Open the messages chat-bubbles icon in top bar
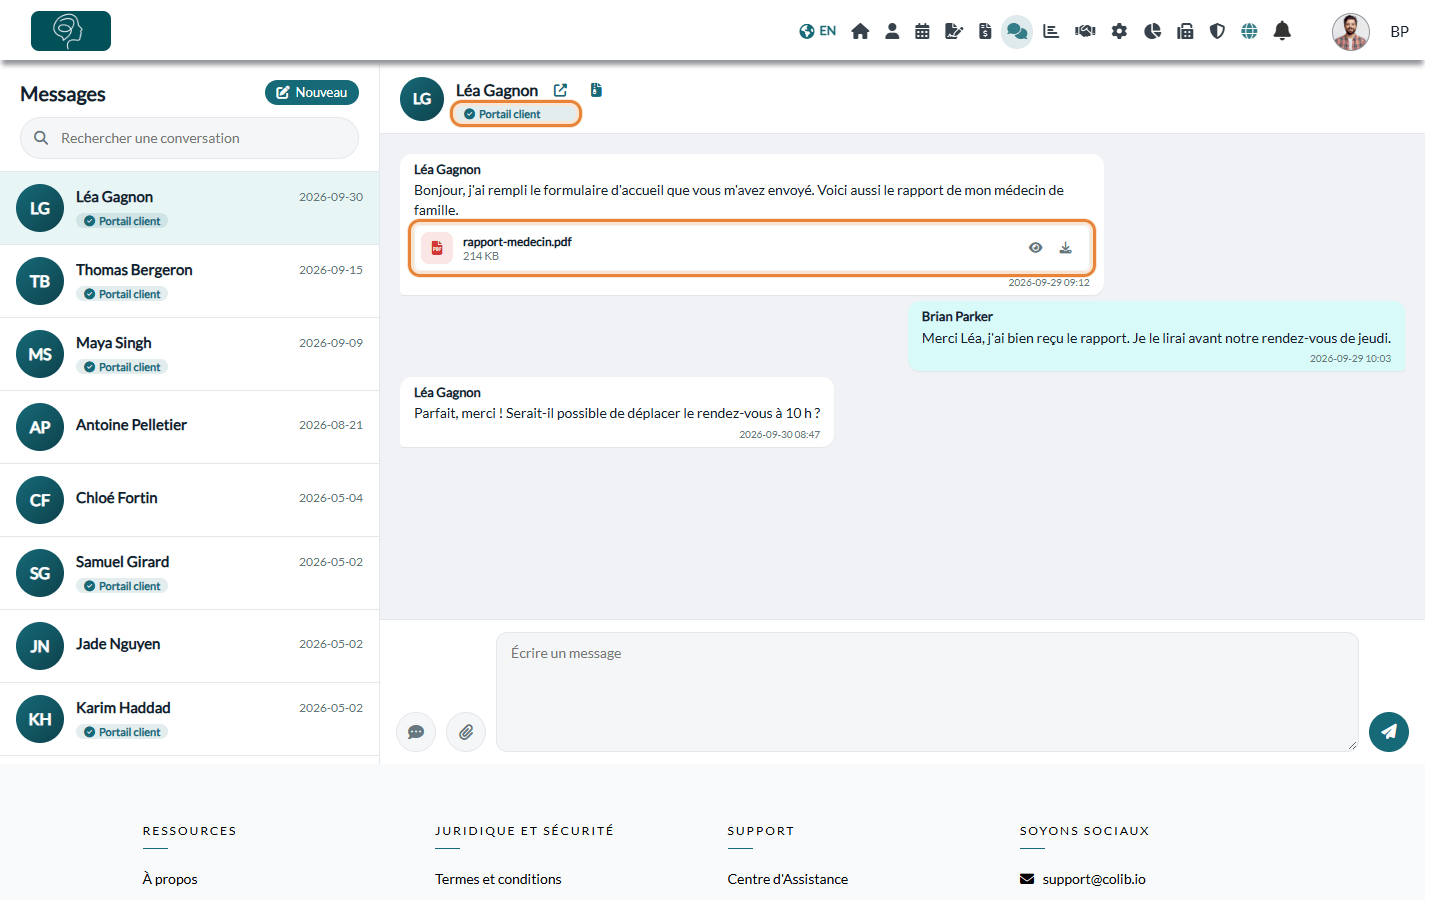Viewport: 1440px width, 900px height. [1017, 31]
